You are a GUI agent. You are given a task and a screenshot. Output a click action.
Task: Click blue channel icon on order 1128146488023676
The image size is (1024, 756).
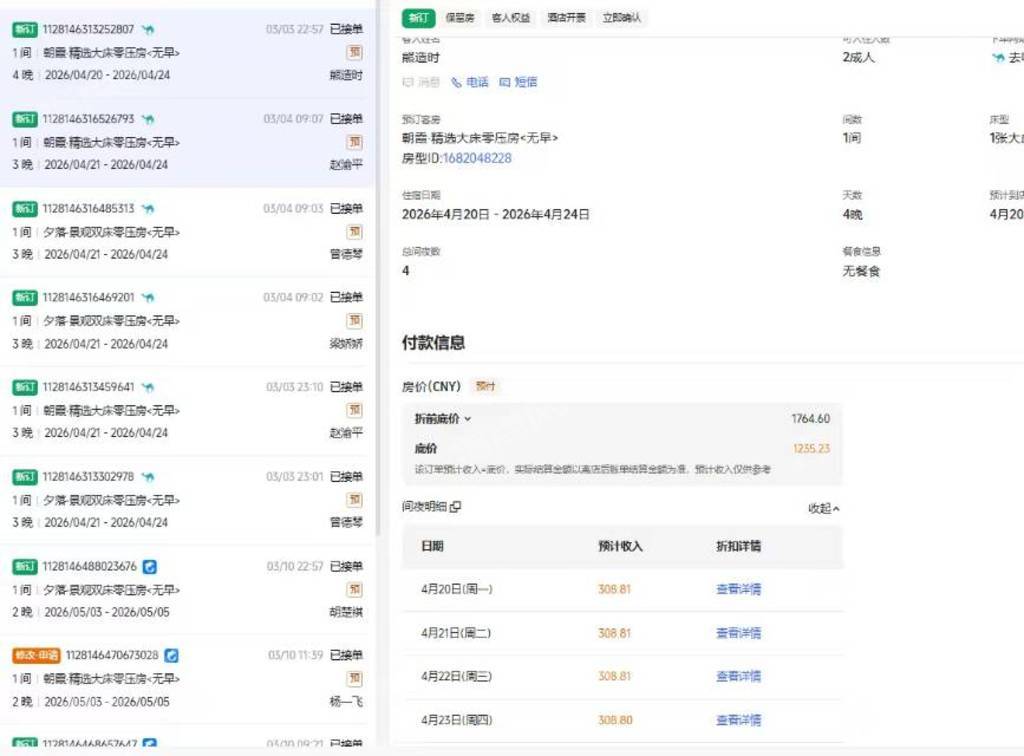[x=149, y=566]
